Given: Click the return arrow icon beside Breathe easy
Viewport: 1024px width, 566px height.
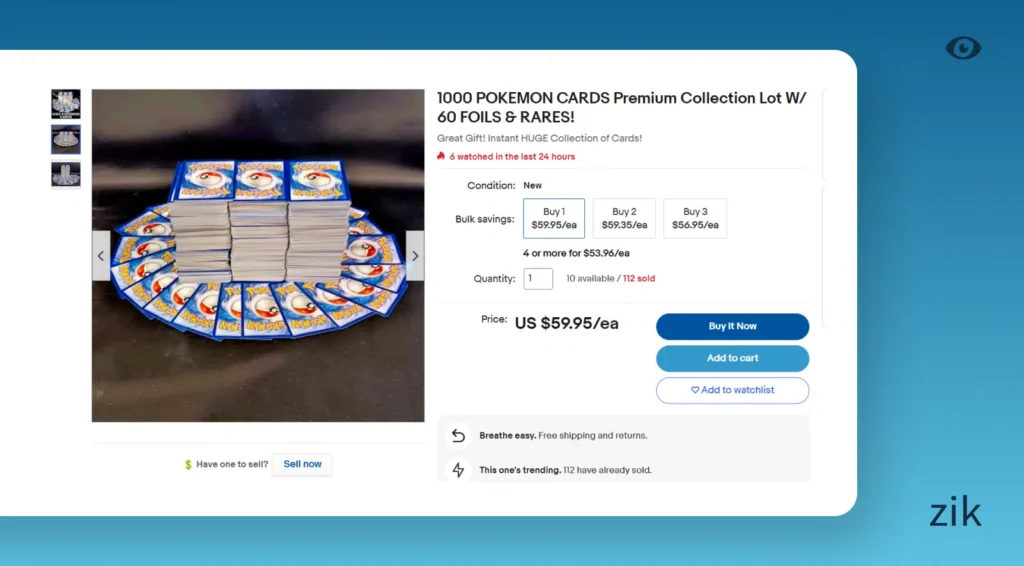Looking at the screenshot, I should [458, 436].
